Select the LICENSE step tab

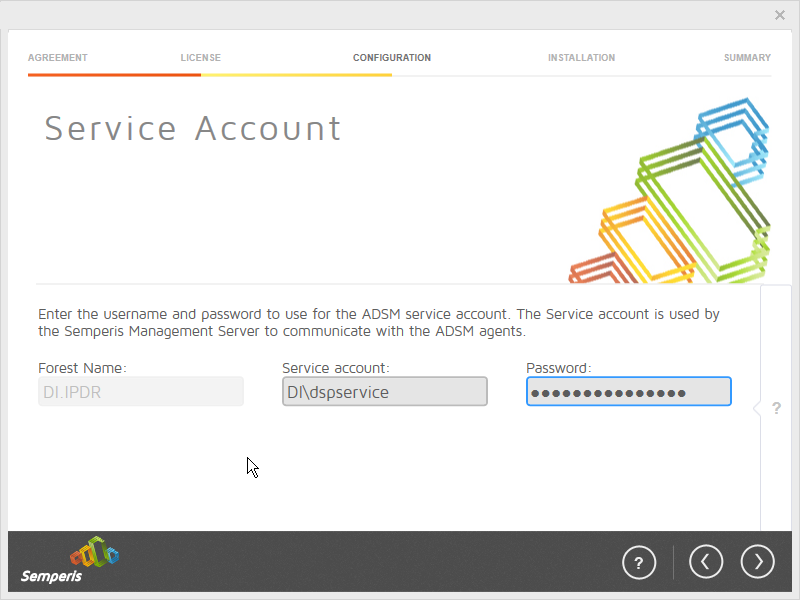200,58
